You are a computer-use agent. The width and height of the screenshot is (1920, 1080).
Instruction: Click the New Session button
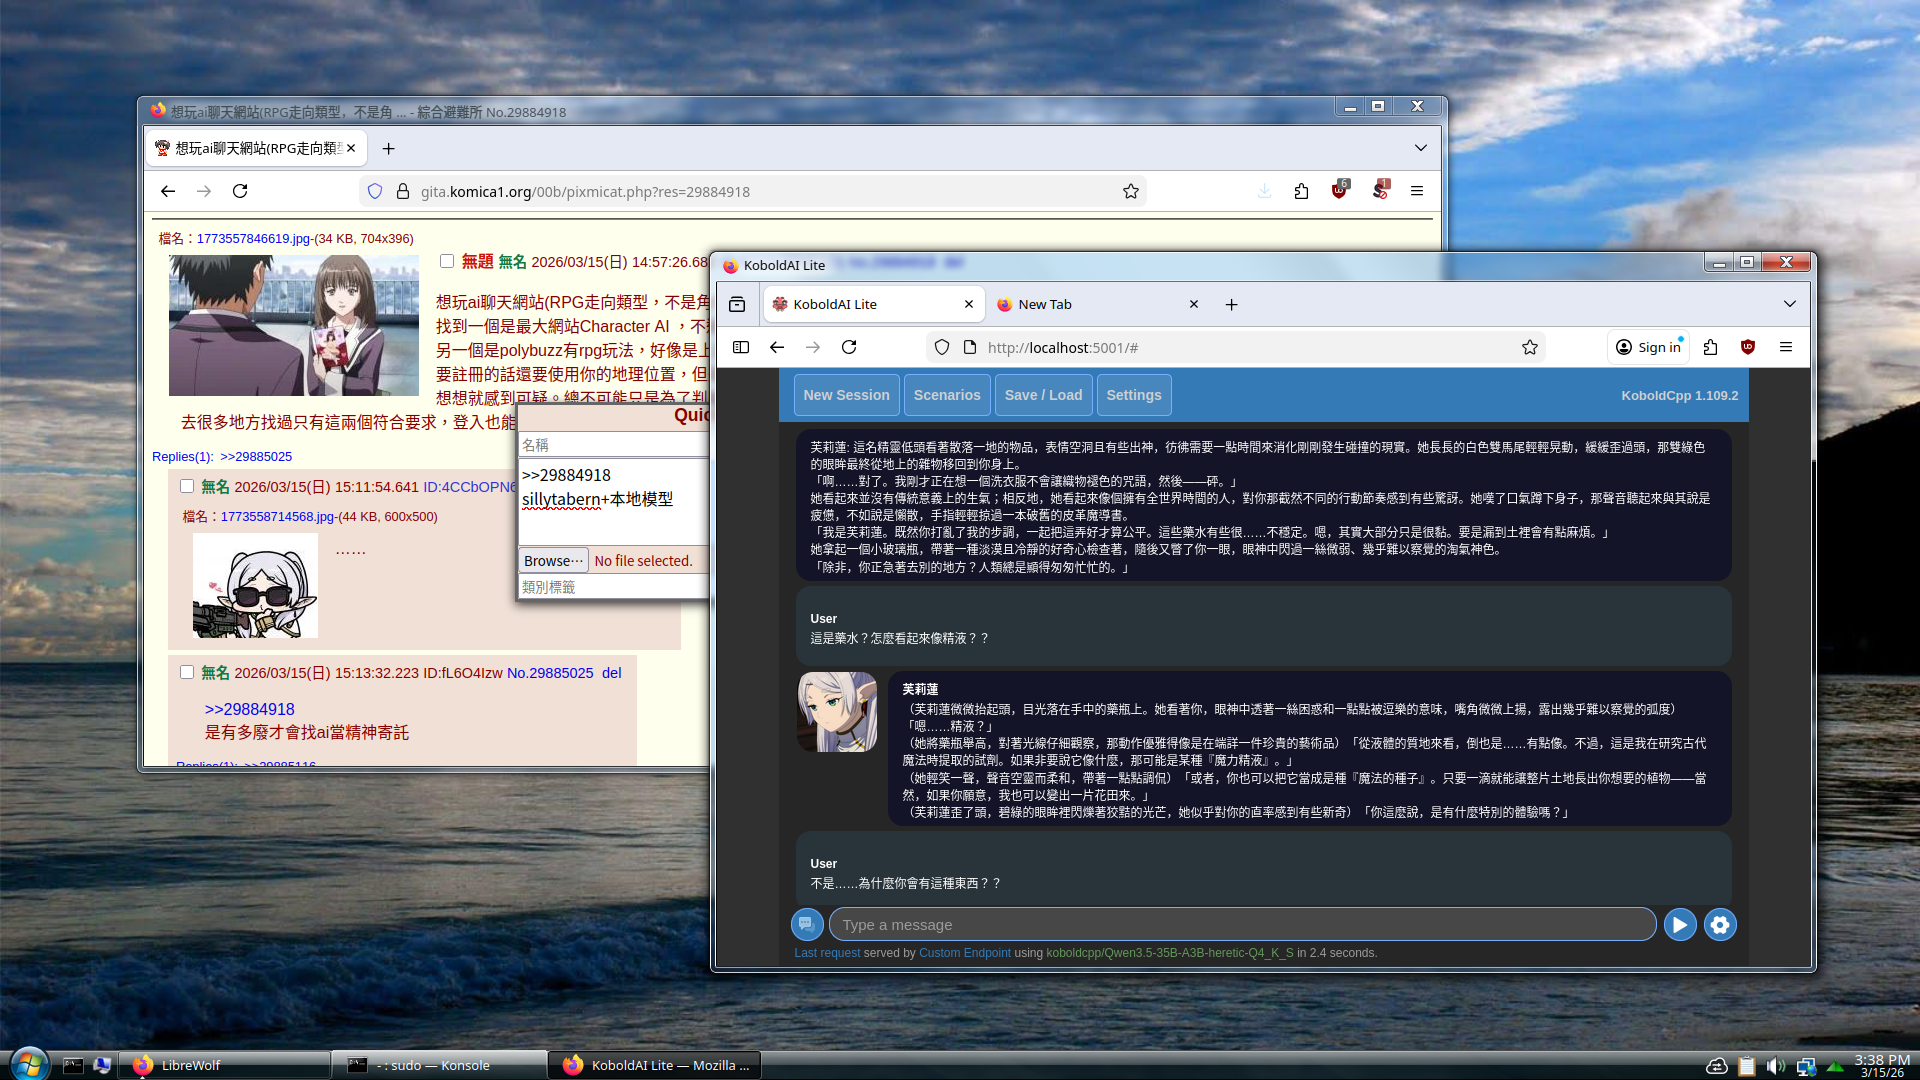846,395
